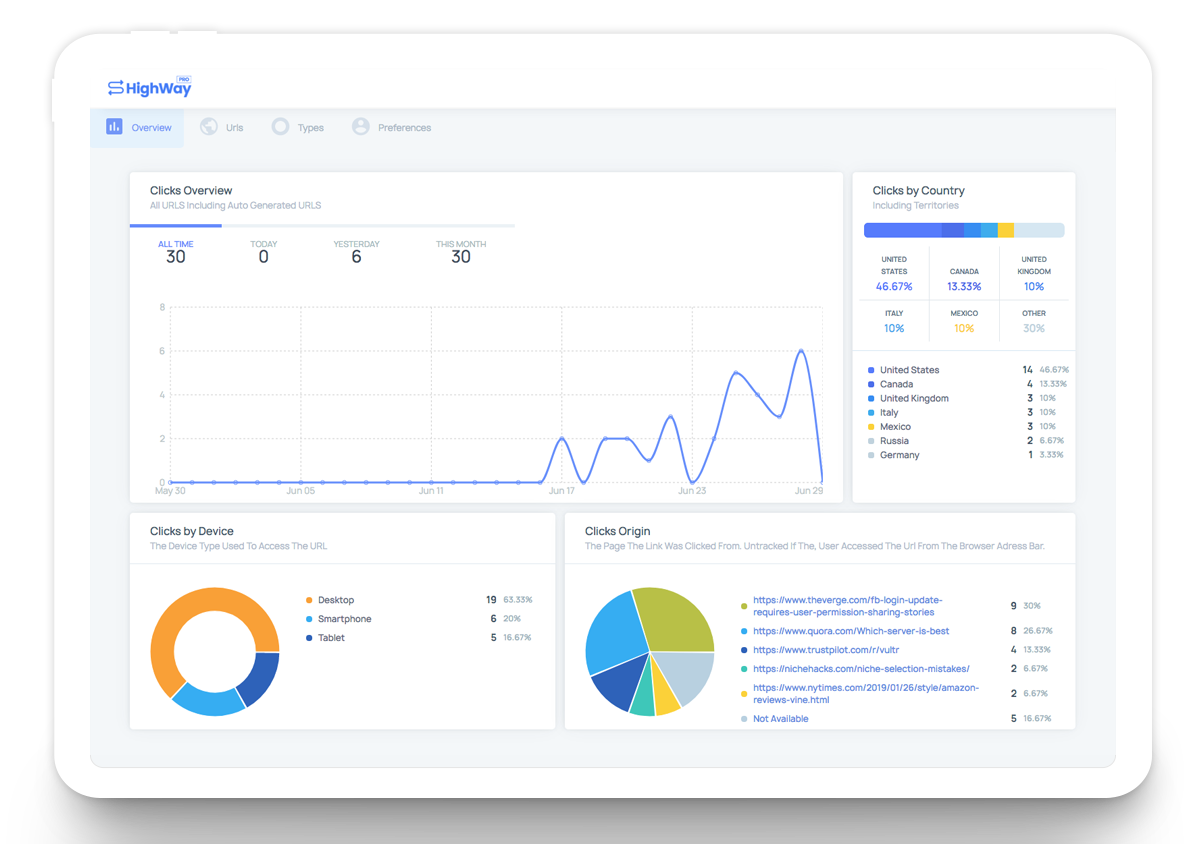Open the nichehacks.com origin link
Screen dimensions: 1192x844
pos(861,669)
